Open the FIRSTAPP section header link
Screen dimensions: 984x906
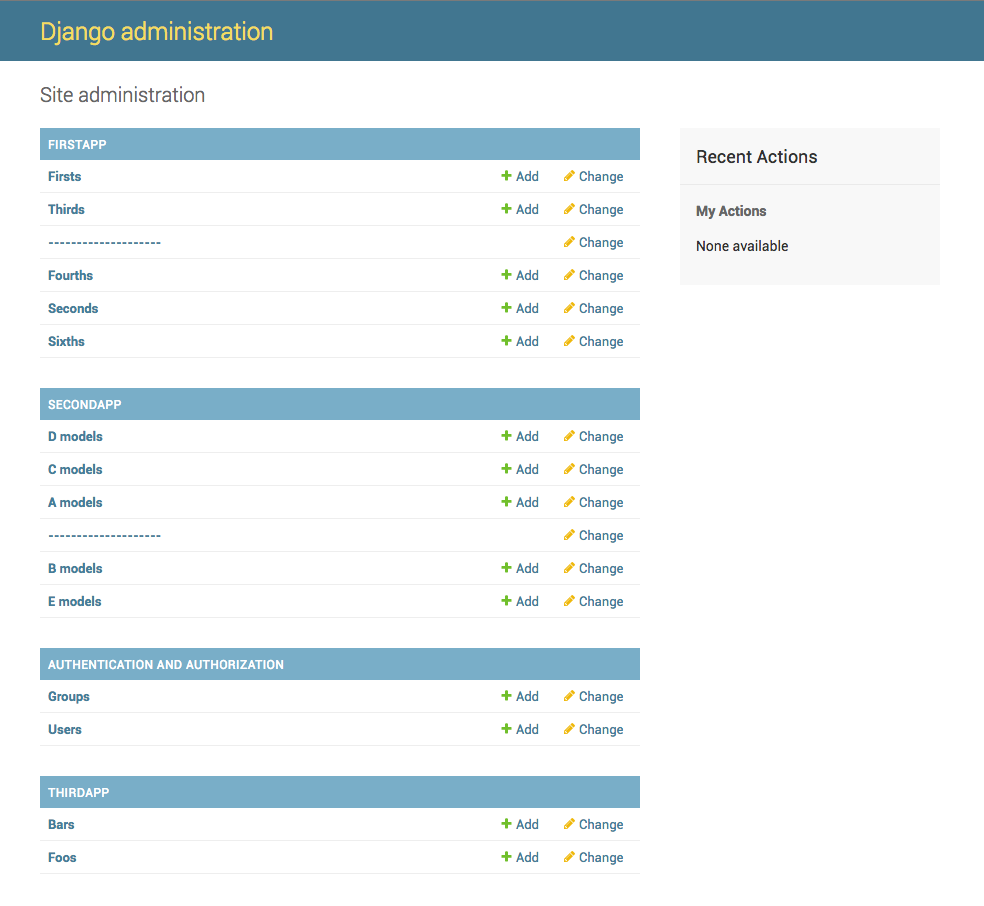[77, 144]
